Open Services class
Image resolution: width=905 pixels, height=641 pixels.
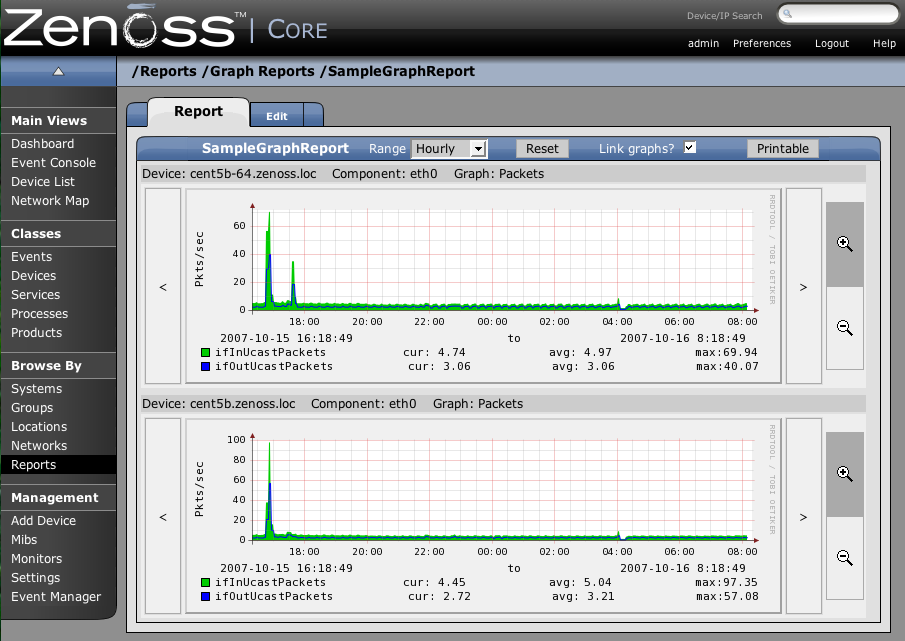(x=35, y=295)
